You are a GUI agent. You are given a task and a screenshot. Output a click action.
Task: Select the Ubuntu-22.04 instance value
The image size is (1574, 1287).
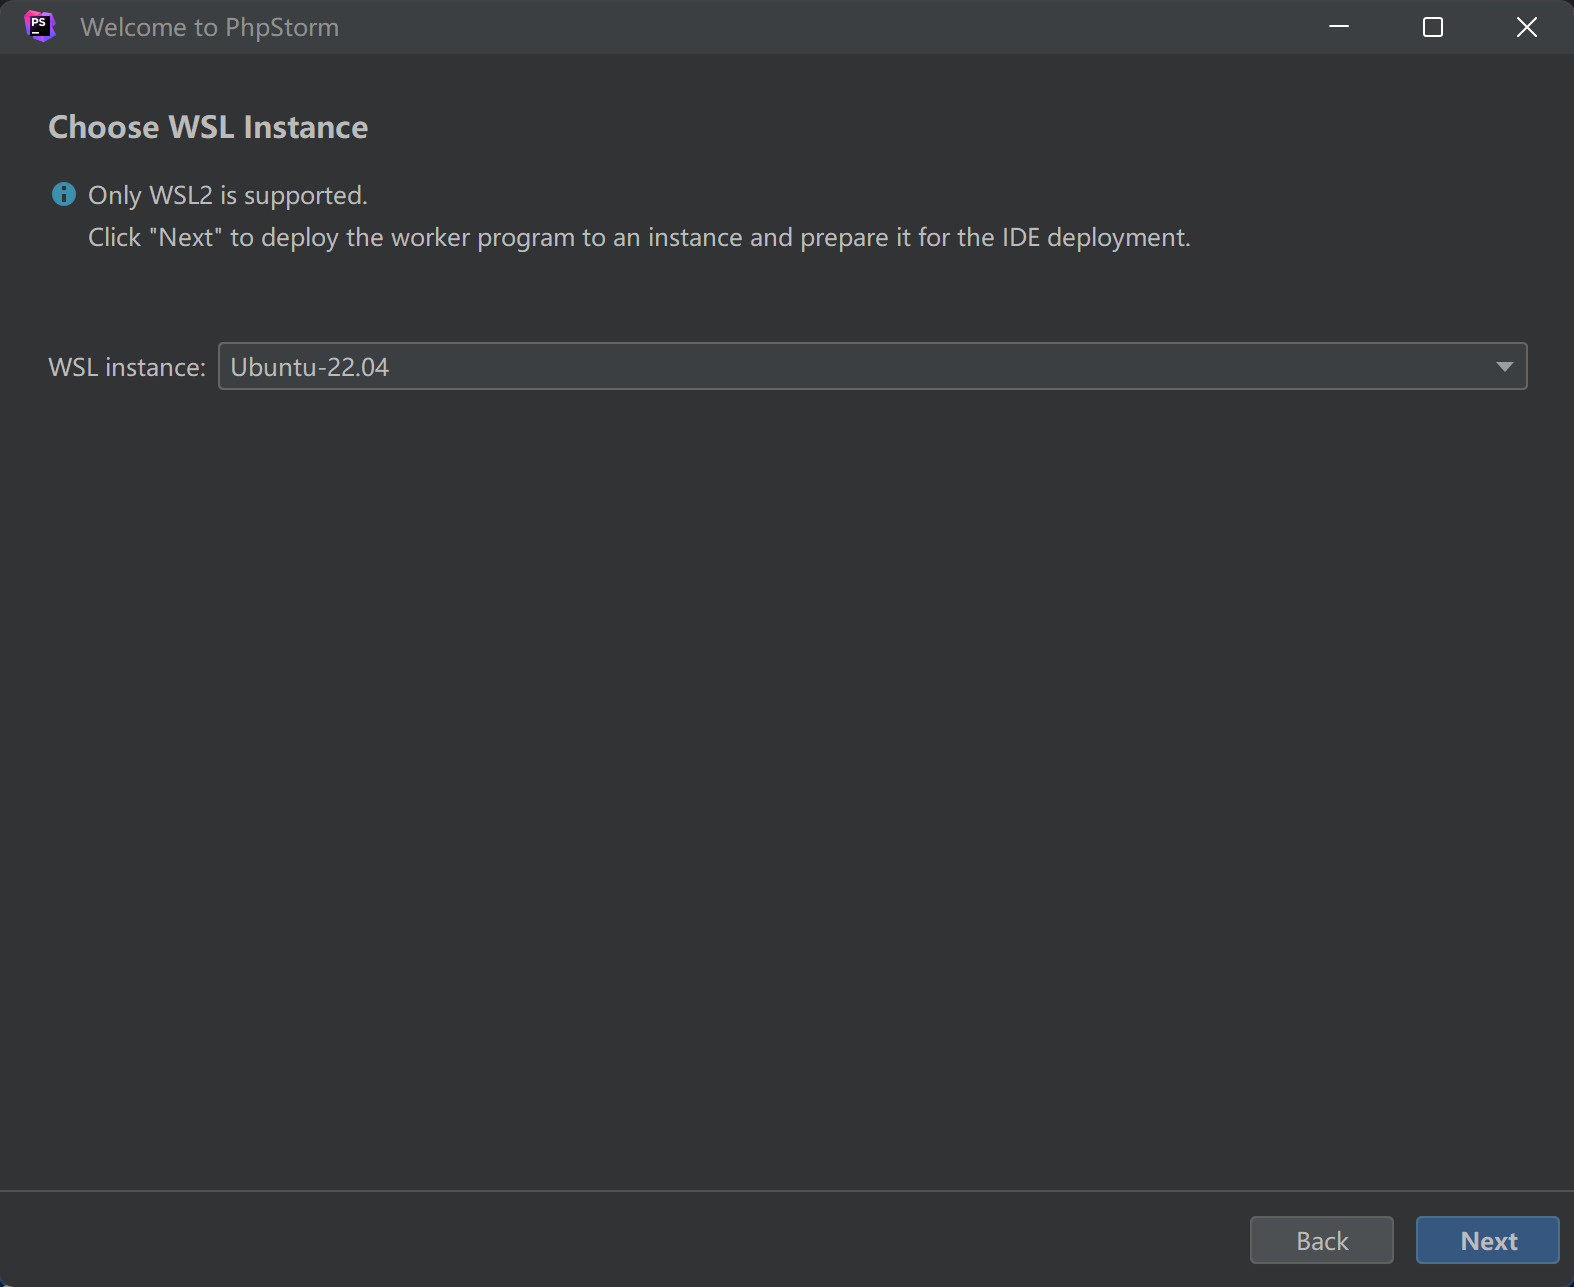pyautogui.click(x=309, y=367)
